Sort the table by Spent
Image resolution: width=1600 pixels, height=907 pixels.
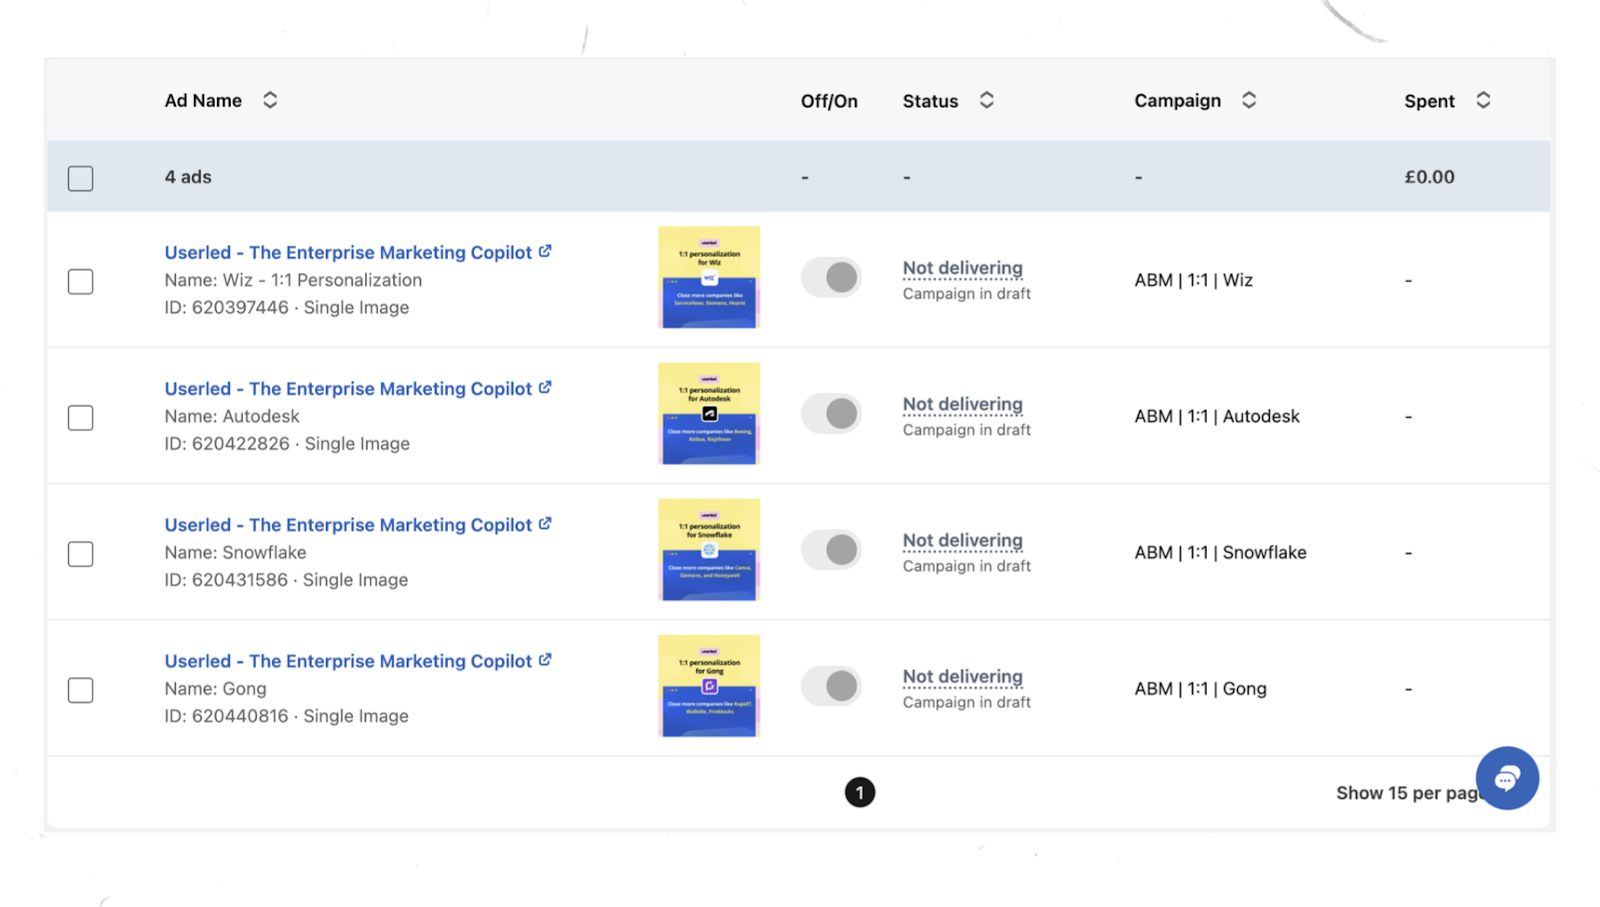[1483, 100]
